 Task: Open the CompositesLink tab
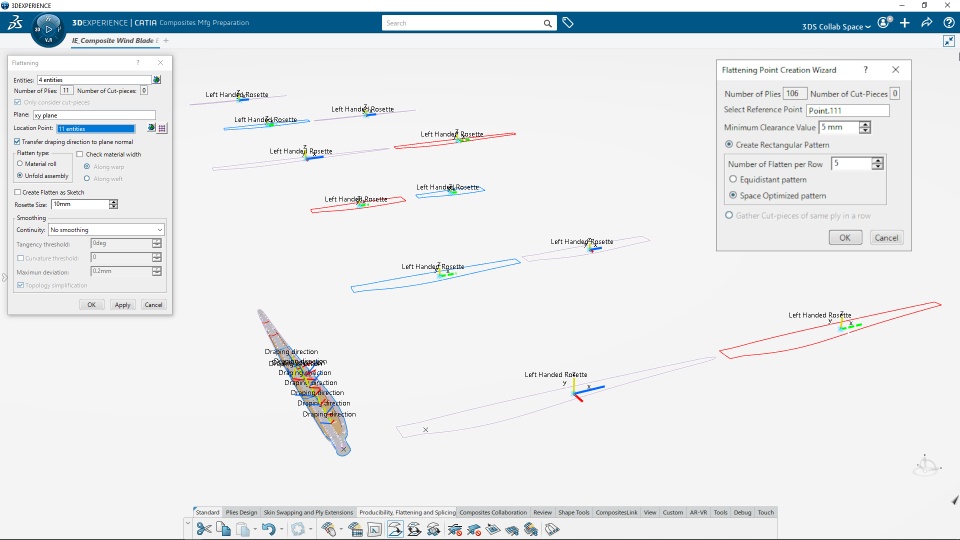tap(617, 512)
